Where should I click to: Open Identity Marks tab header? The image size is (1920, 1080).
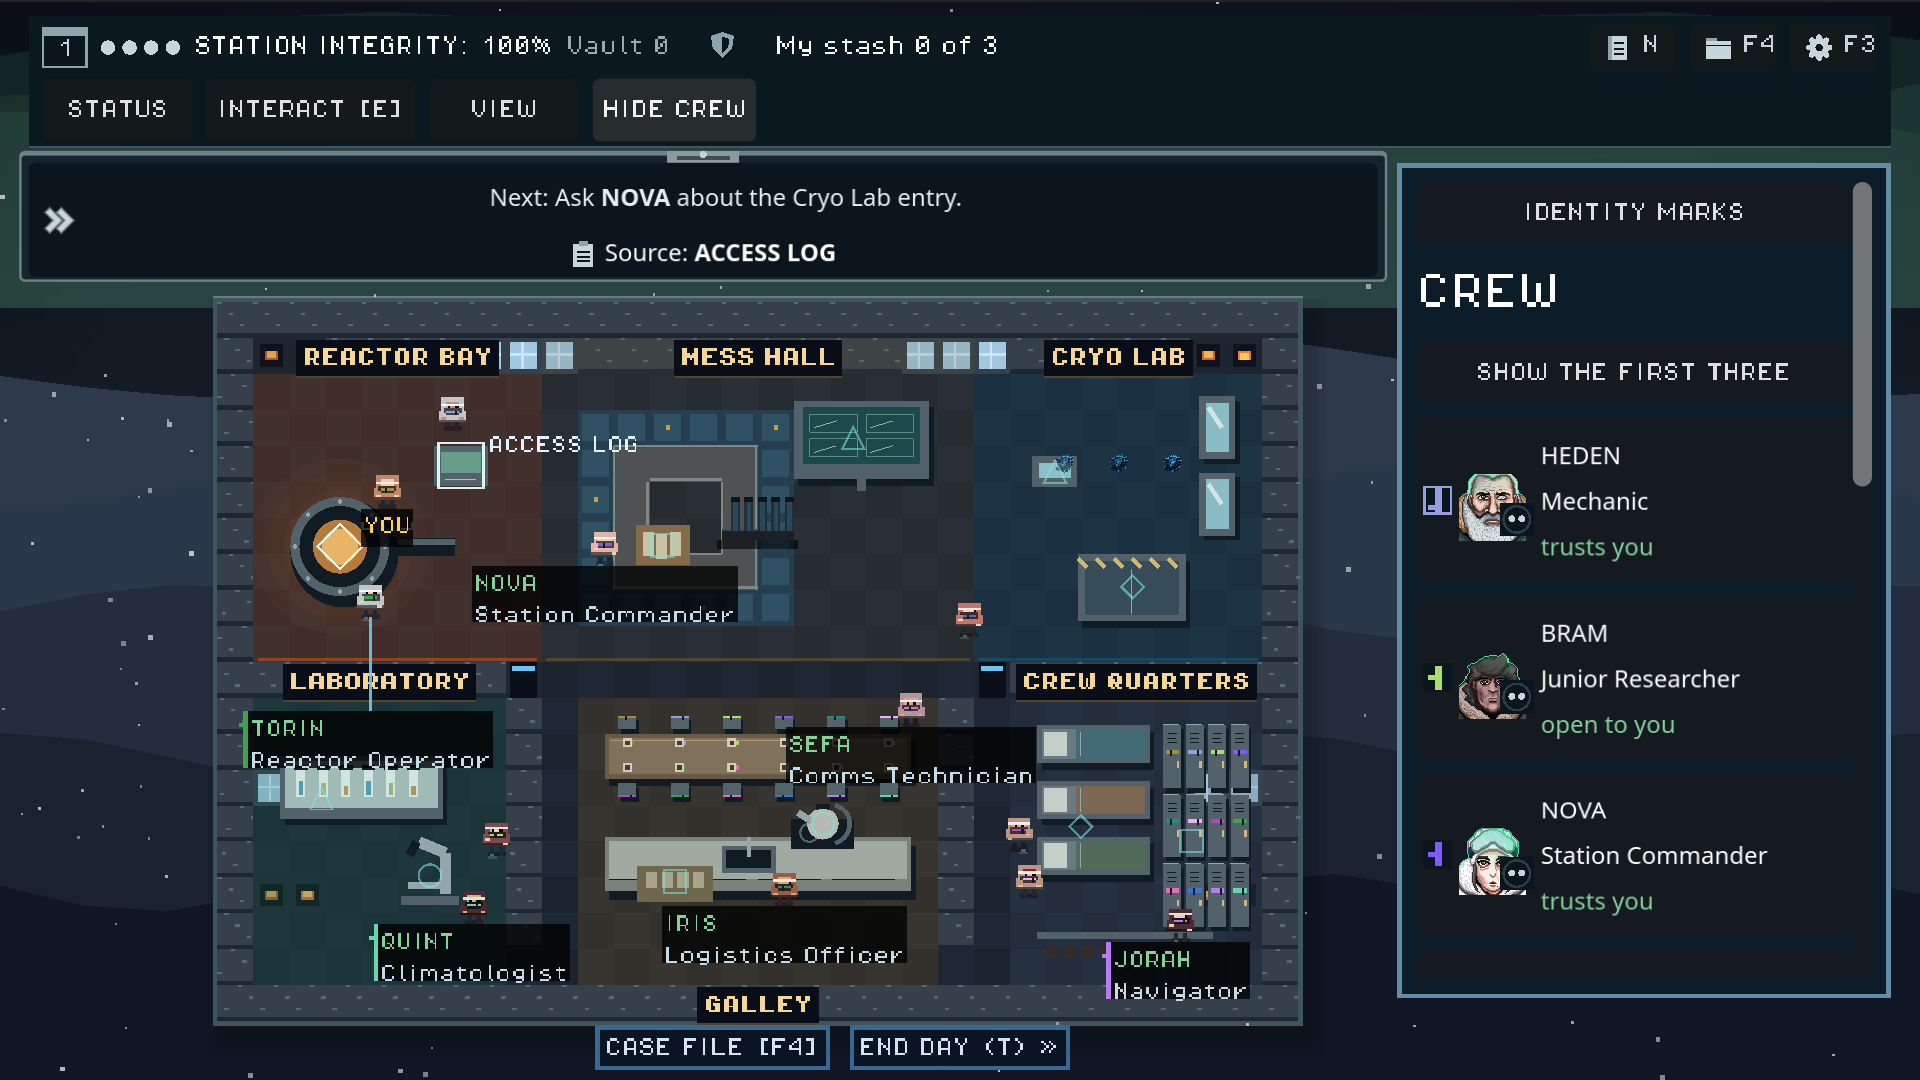(x=1633, y=212)
